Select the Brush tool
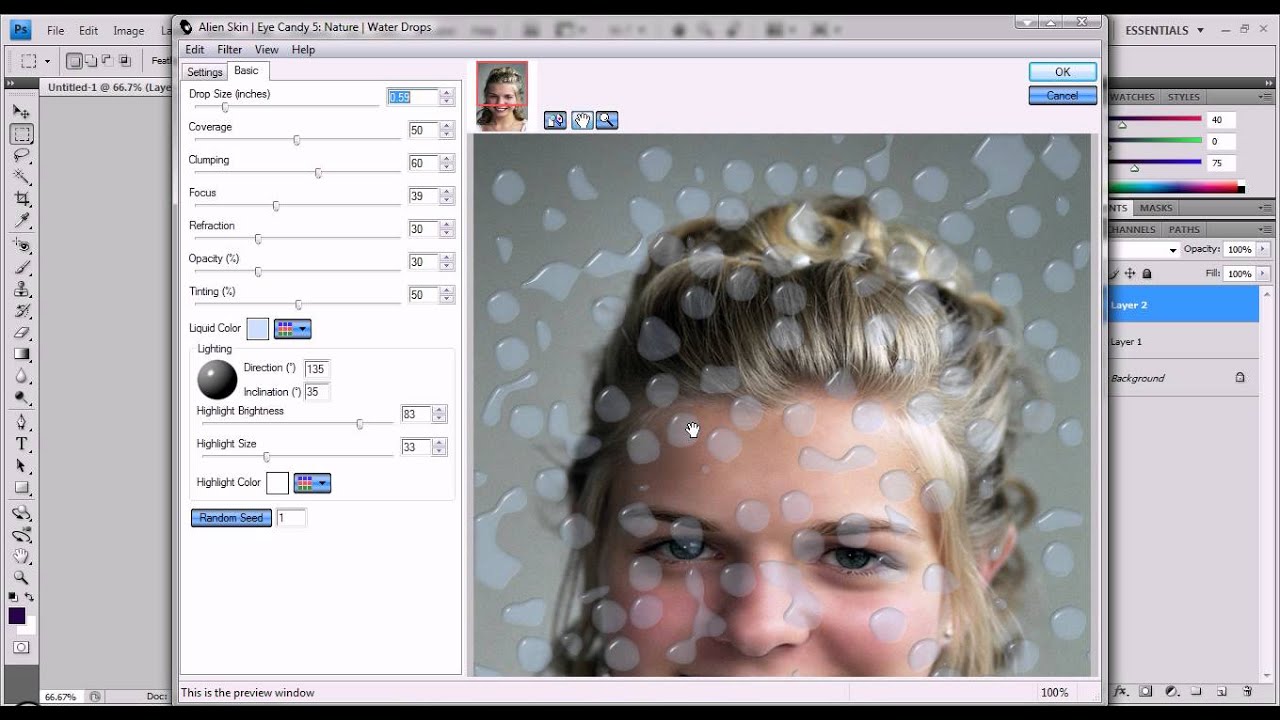Screen dimensions: 1280x720 point(21,268)
